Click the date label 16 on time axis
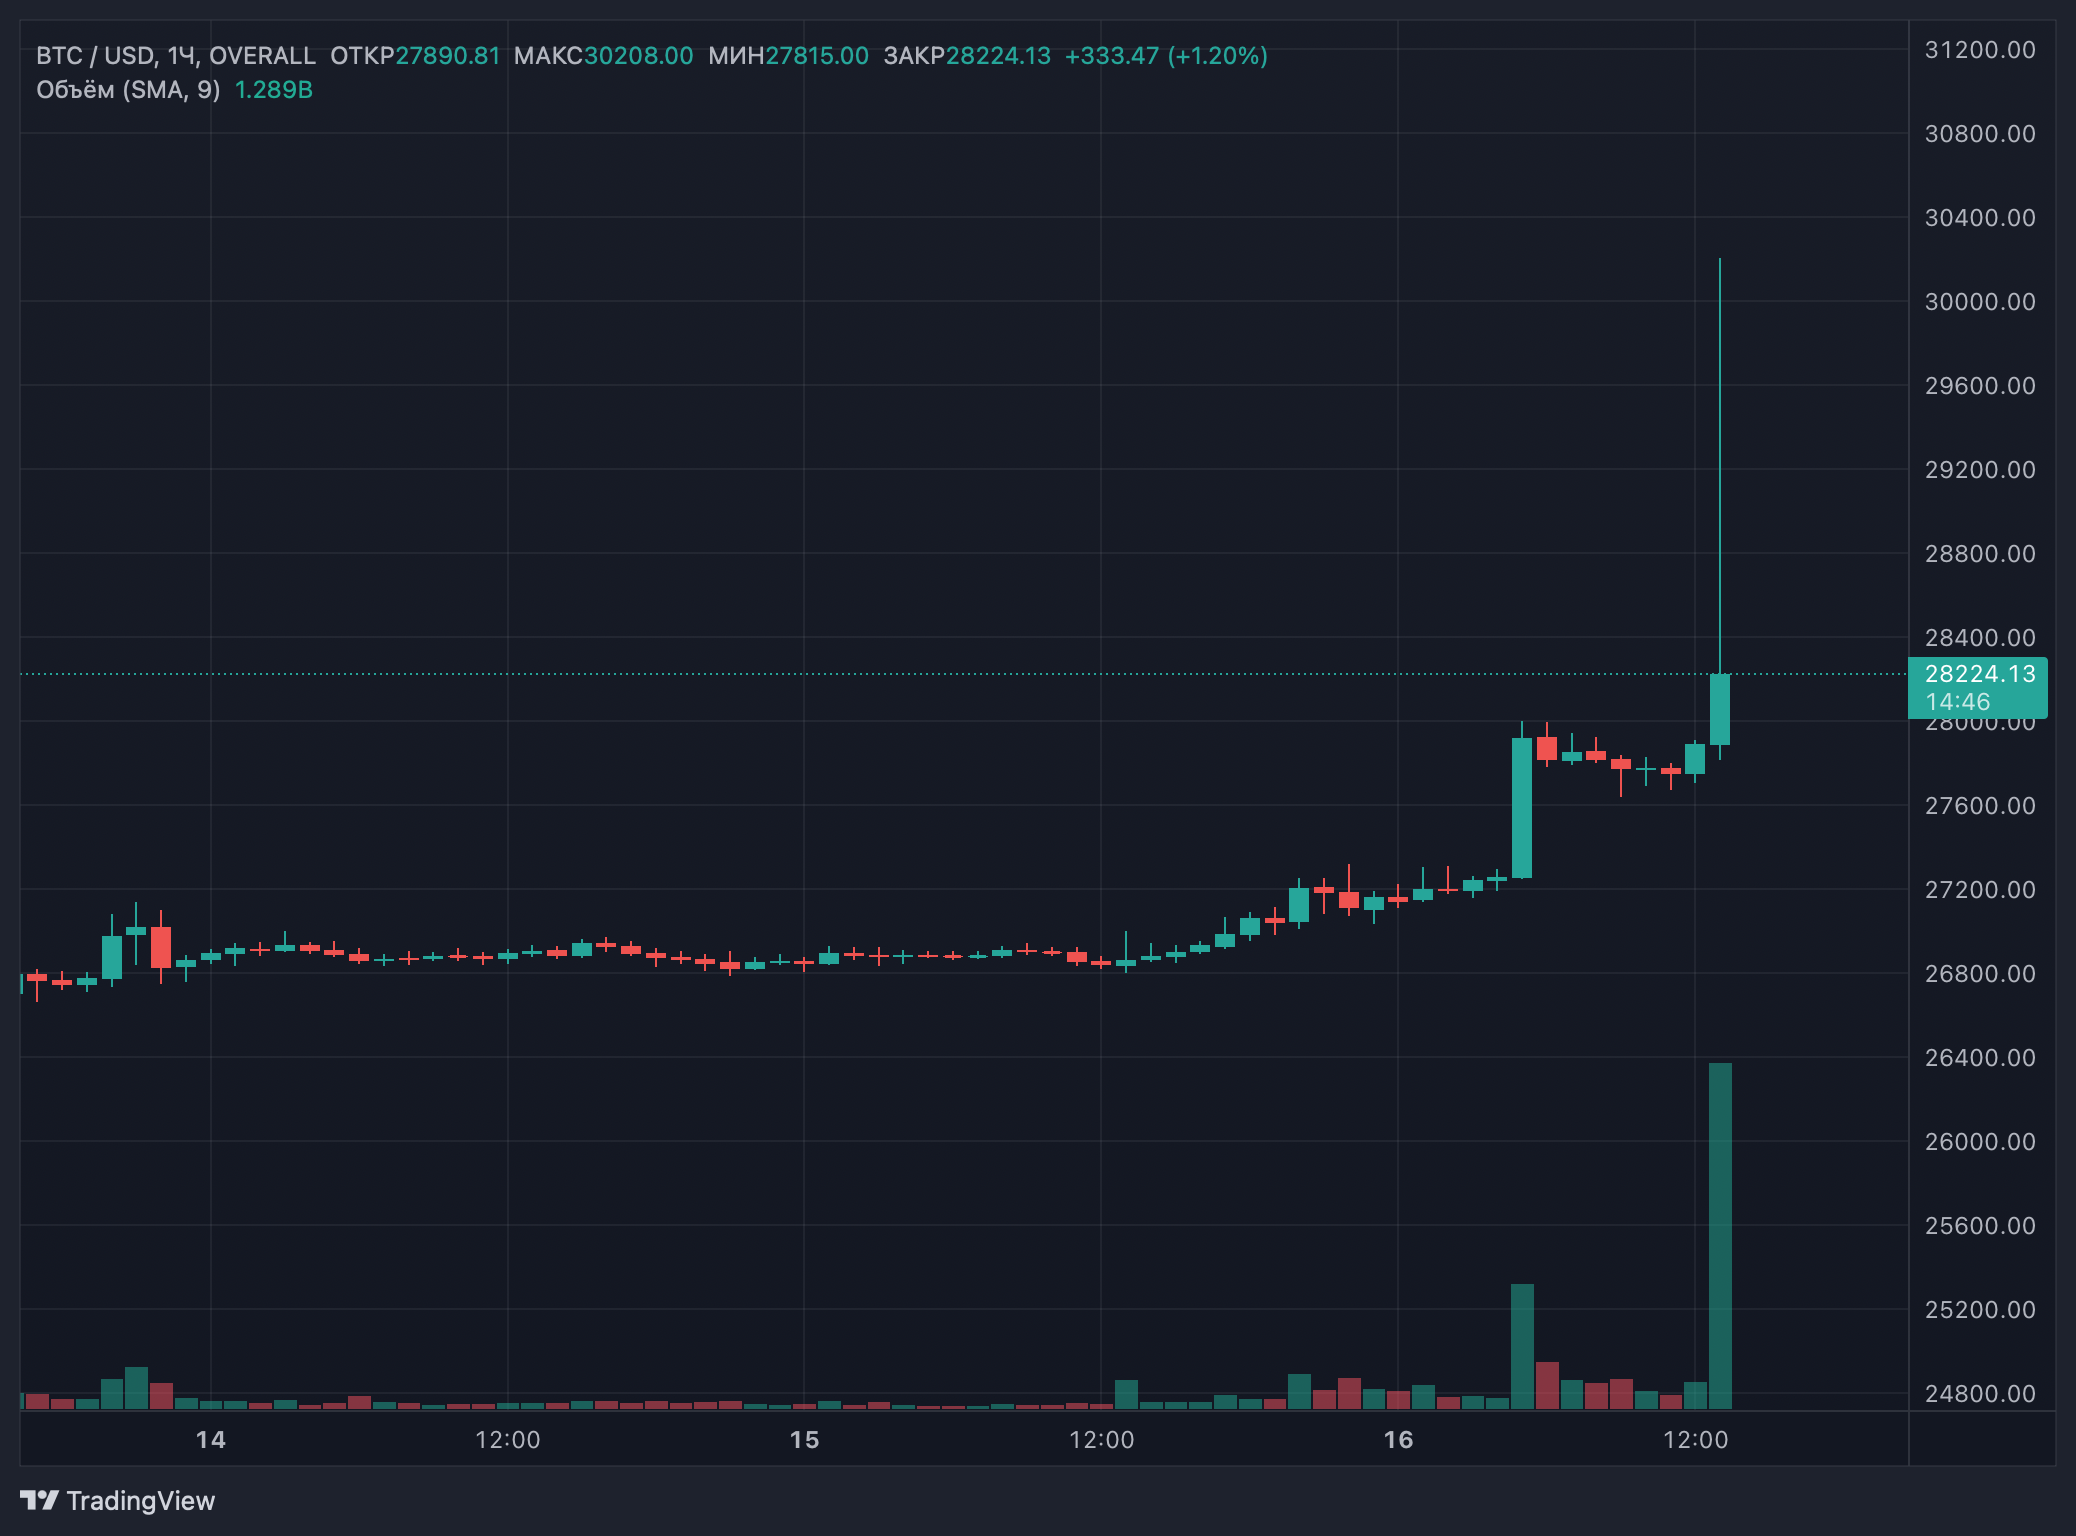 pos(1398,1440)
